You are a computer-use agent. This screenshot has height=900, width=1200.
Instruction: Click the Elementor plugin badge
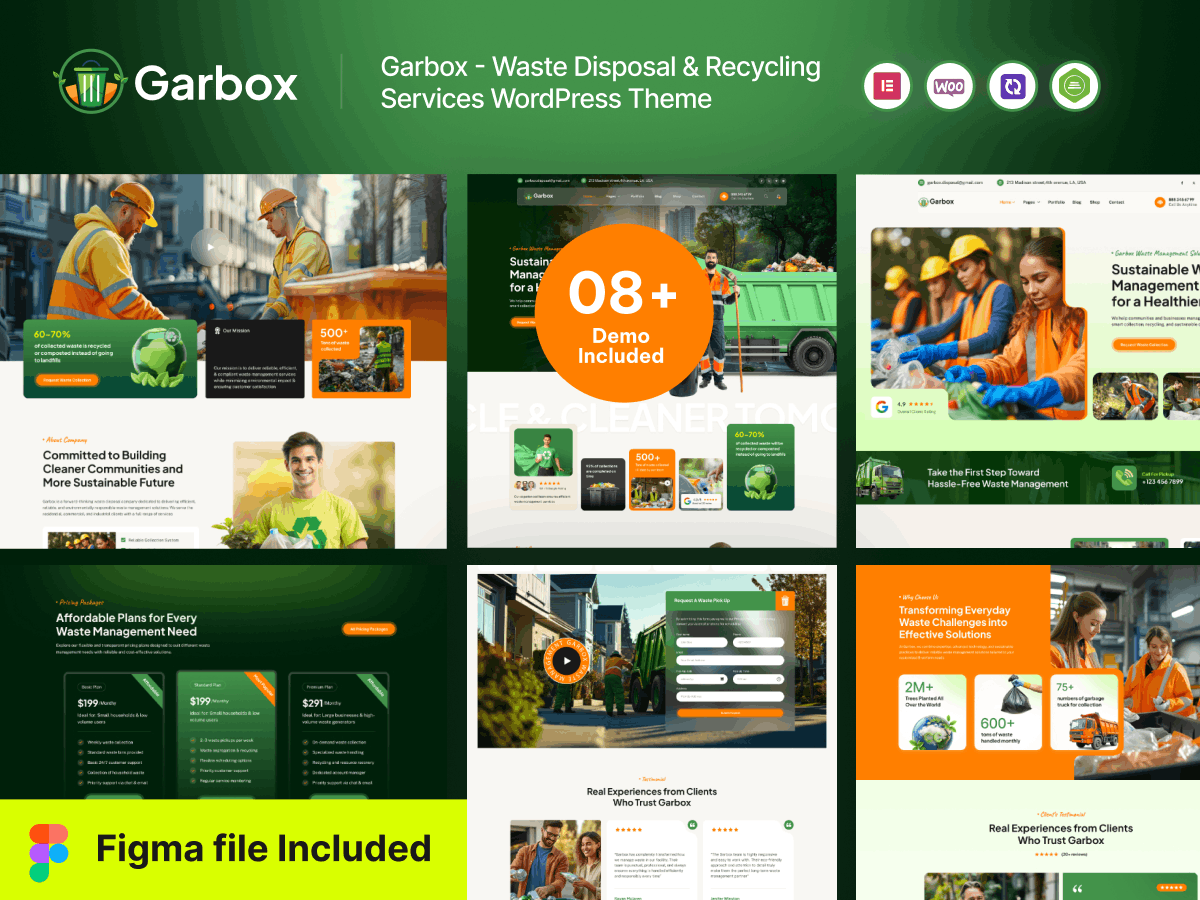point(889,87)
